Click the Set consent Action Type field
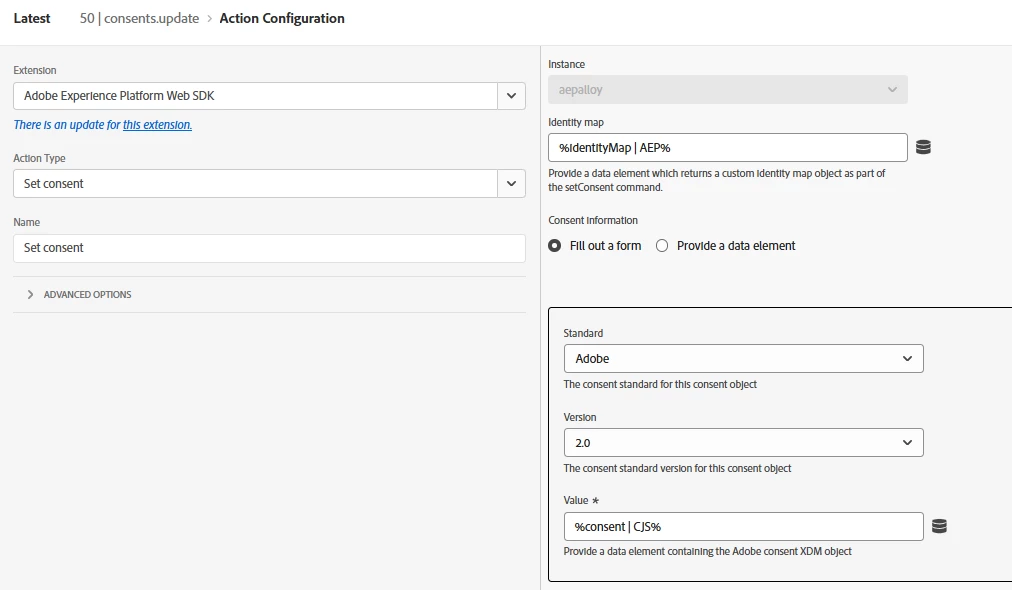 coord(255,184)
